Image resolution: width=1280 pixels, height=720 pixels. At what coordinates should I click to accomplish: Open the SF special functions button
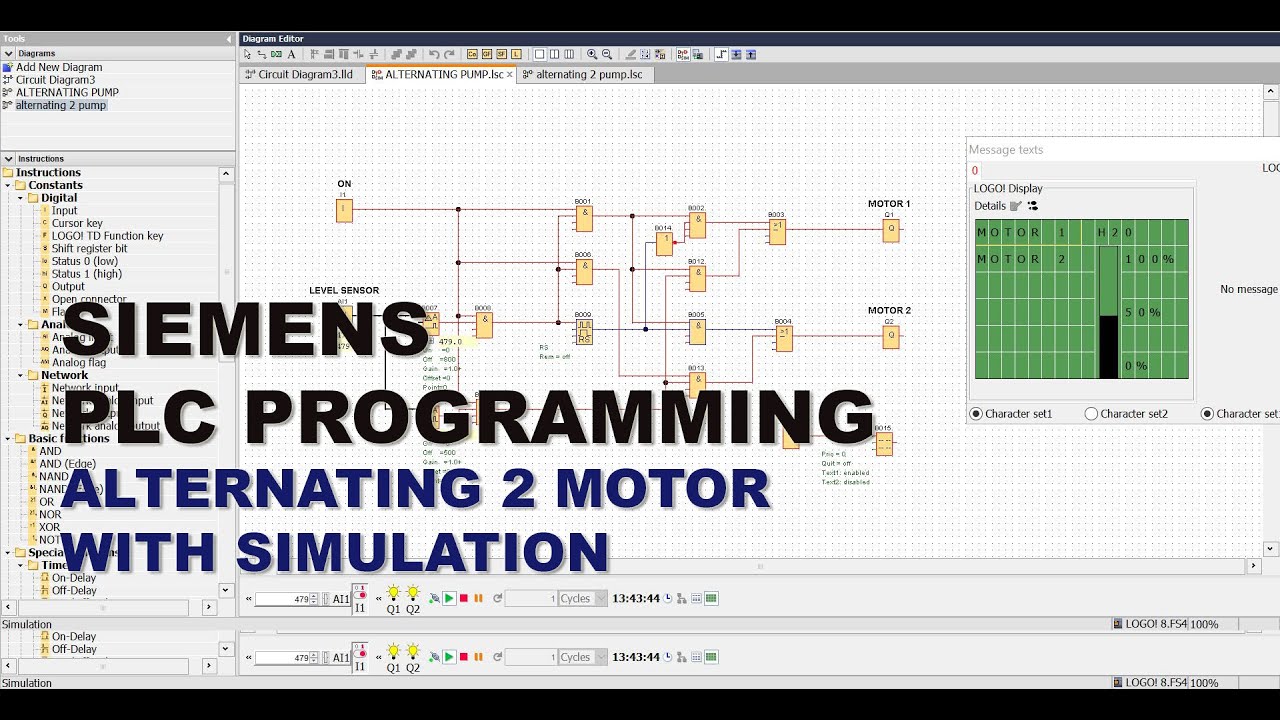pyautogui.click(x=501, y=54)
